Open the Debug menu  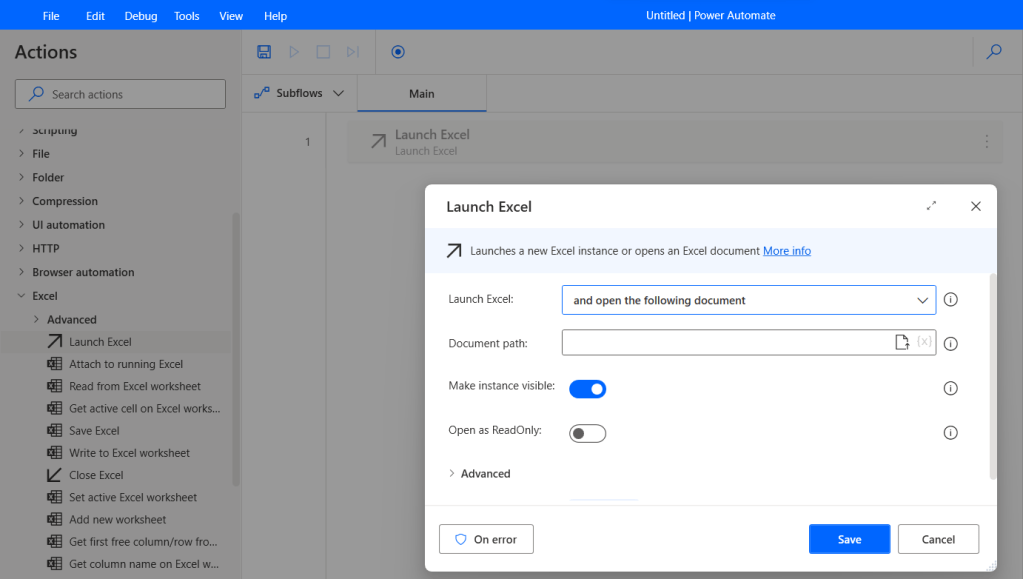(x=140, y=16)
